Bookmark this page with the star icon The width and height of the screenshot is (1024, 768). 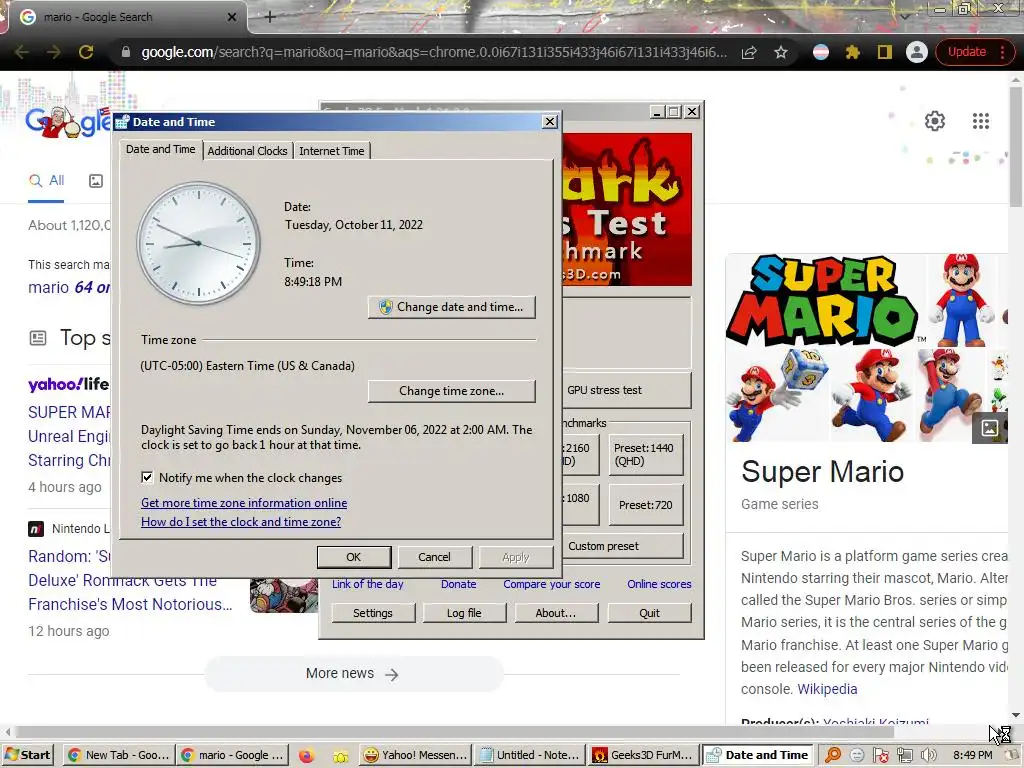click(780, 52)
